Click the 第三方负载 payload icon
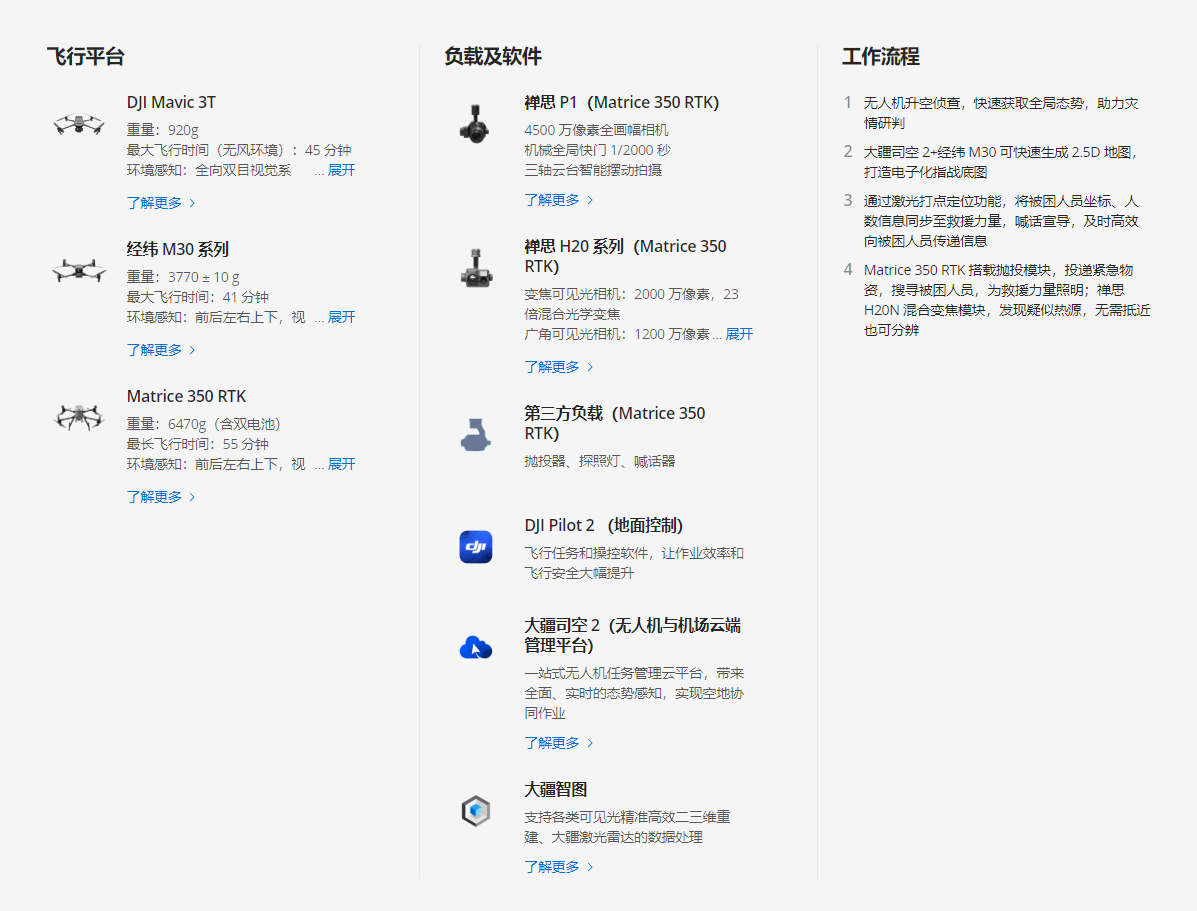This screenshot has width=1197, height=911. click(475, 434)
